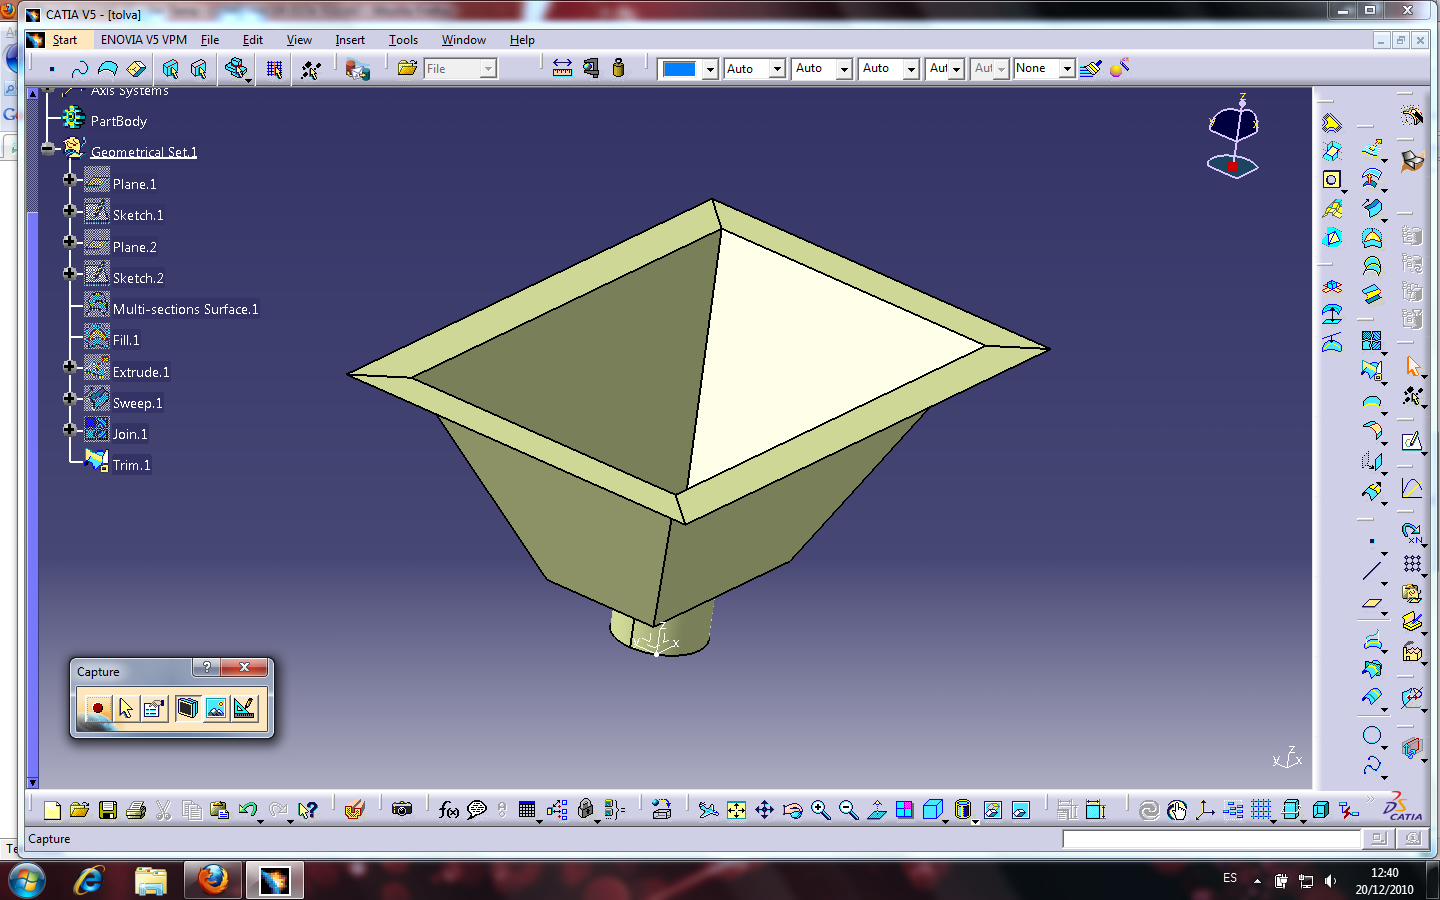Open the blue color dropdown arrow
Viewport: 1440px width, 900px height.
point(710,69)
